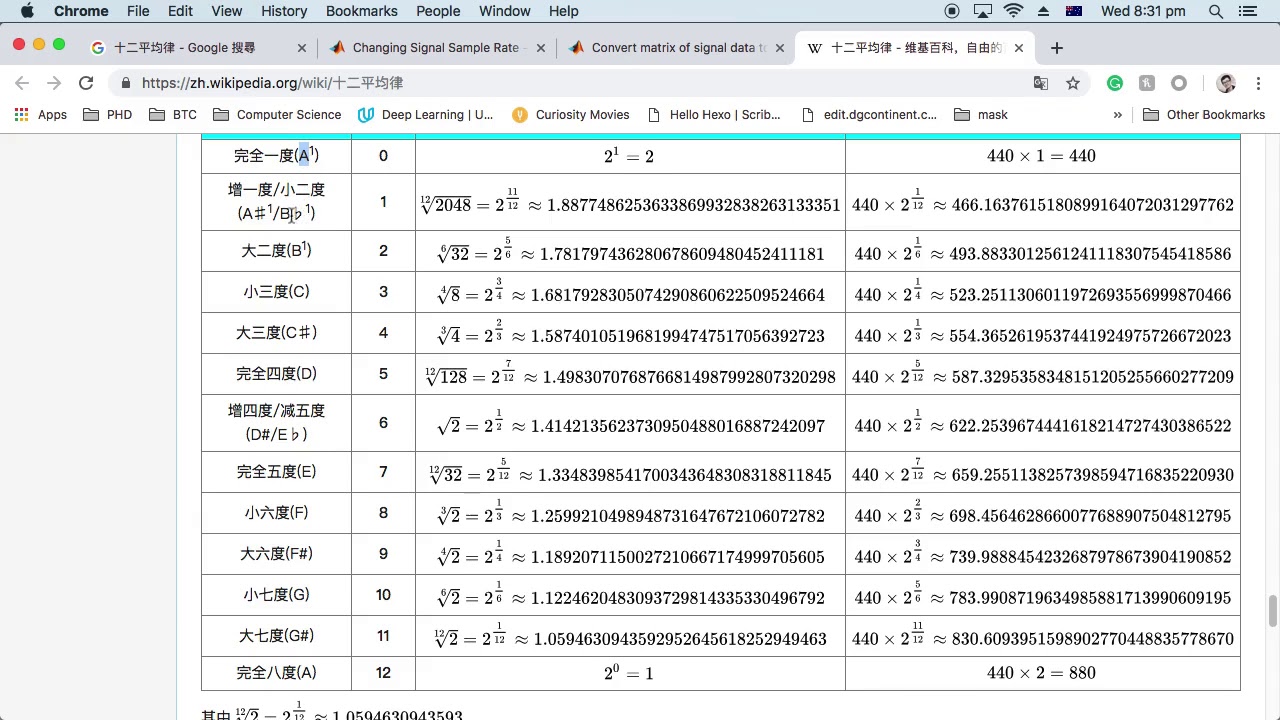Click the 小七度(G) table cell

pos(276,595)
